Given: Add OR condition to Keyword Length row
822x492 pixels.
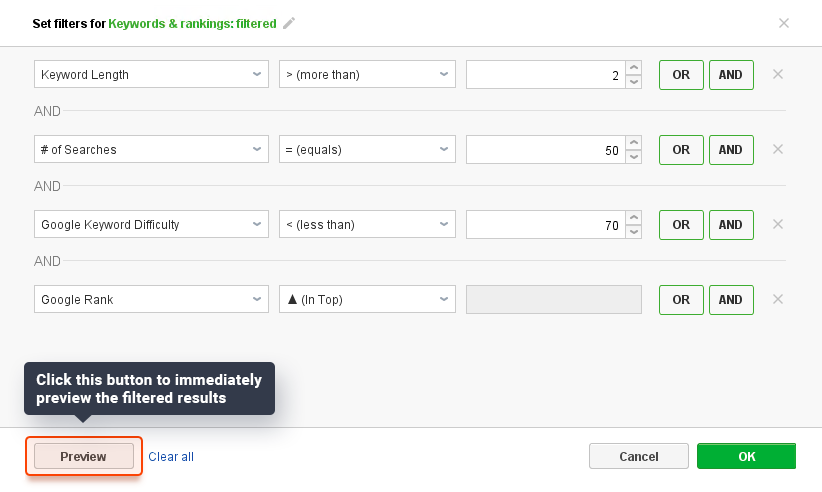Looking at the screenshot, I should [x=681, y=75].
